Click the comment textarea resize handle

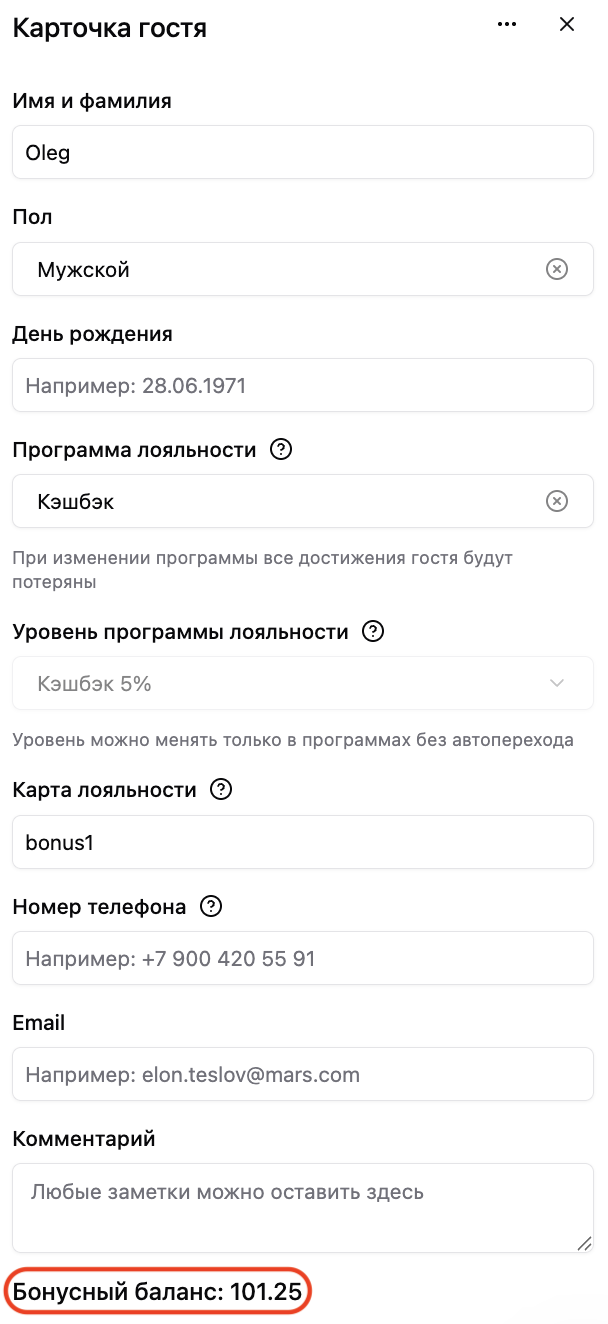point(584,1243)
